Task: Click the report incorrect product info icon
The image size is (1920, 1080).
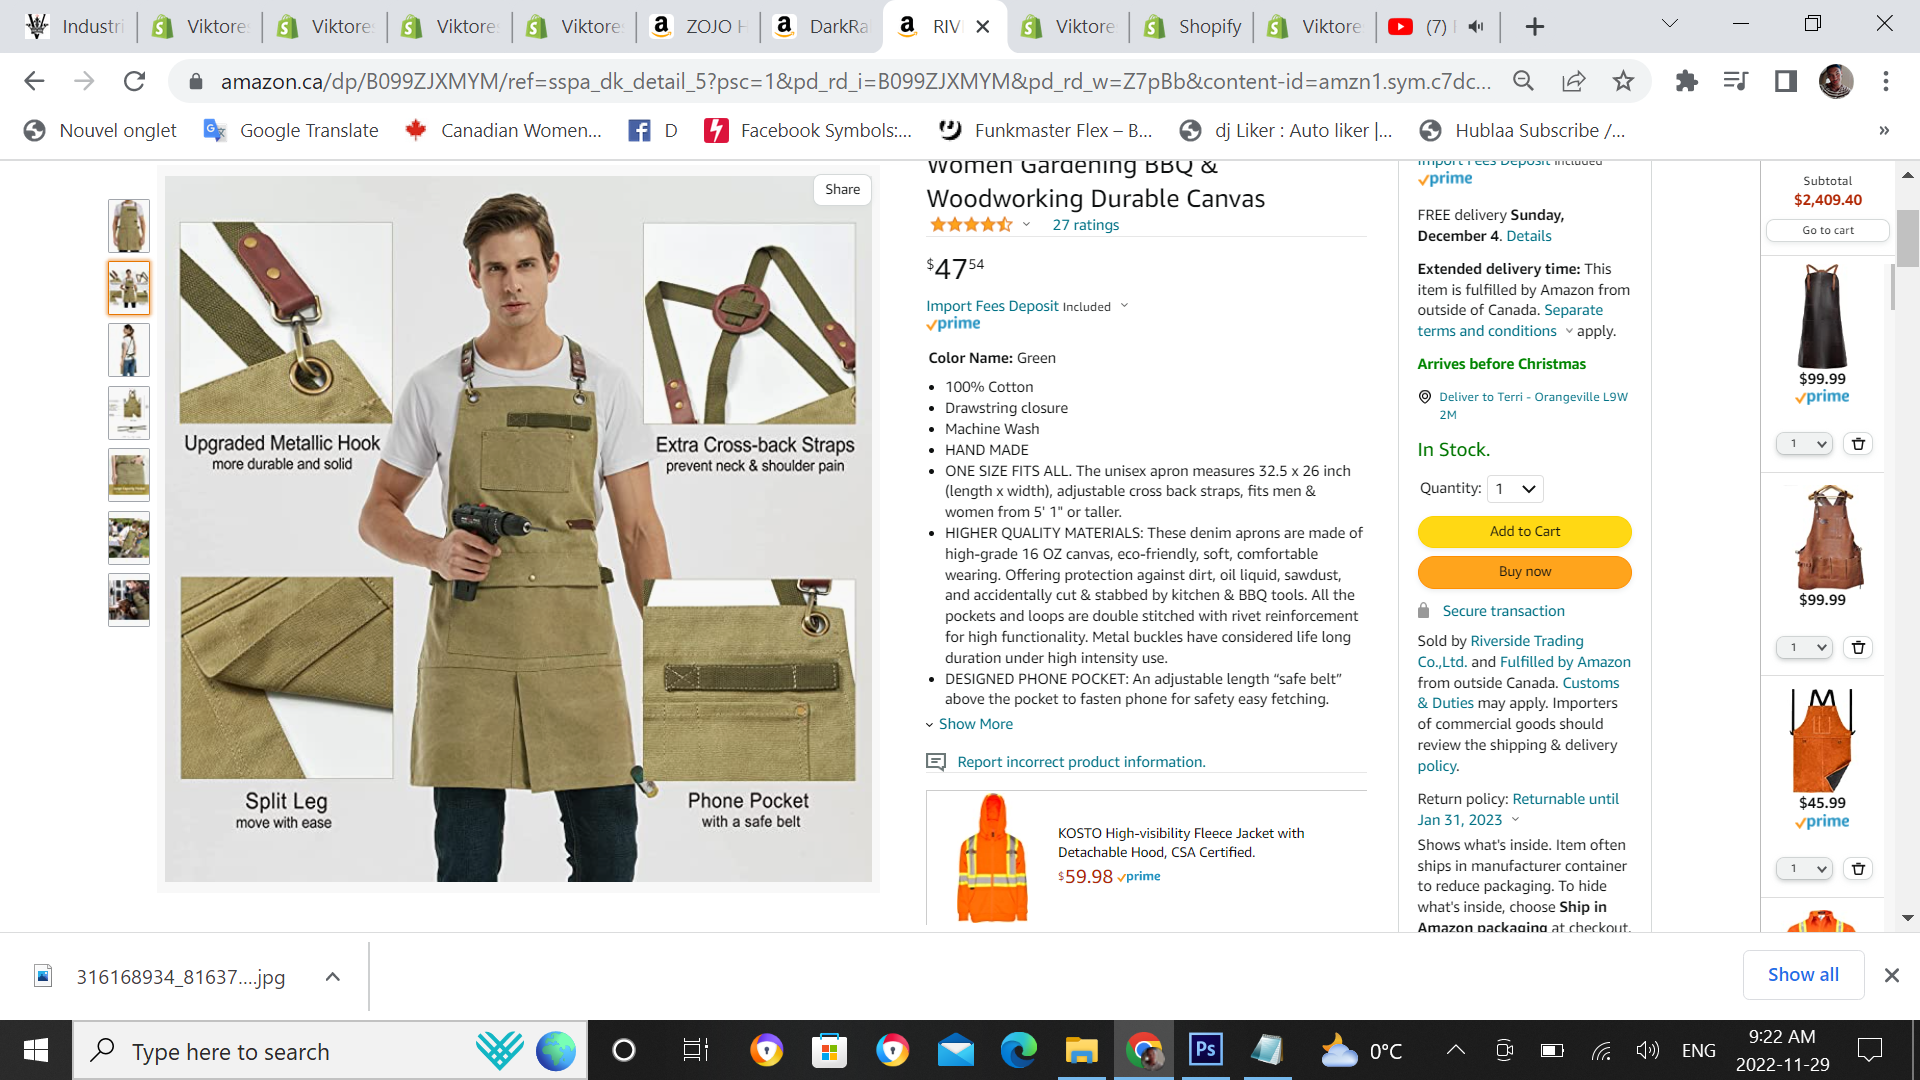Action: pyautogui.click(x=936, y=762)
